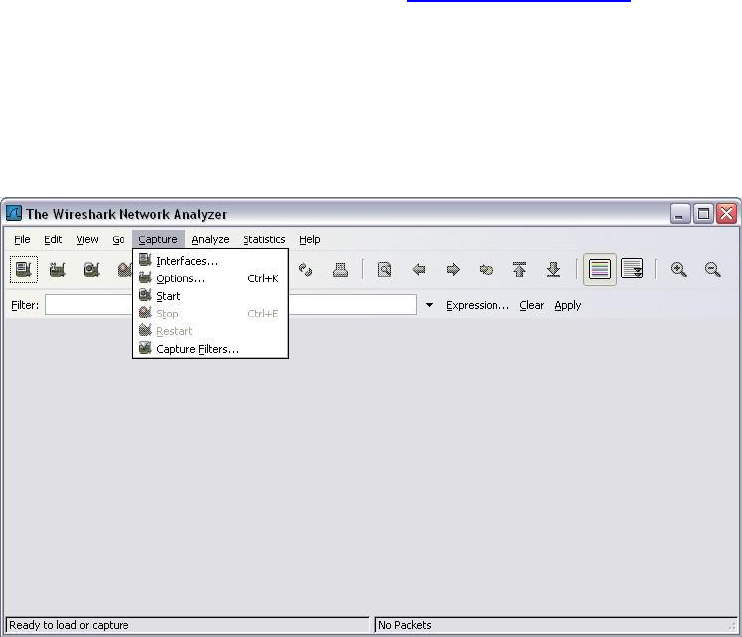
Task: Open the Analyze menu
Action: (211, 239)
